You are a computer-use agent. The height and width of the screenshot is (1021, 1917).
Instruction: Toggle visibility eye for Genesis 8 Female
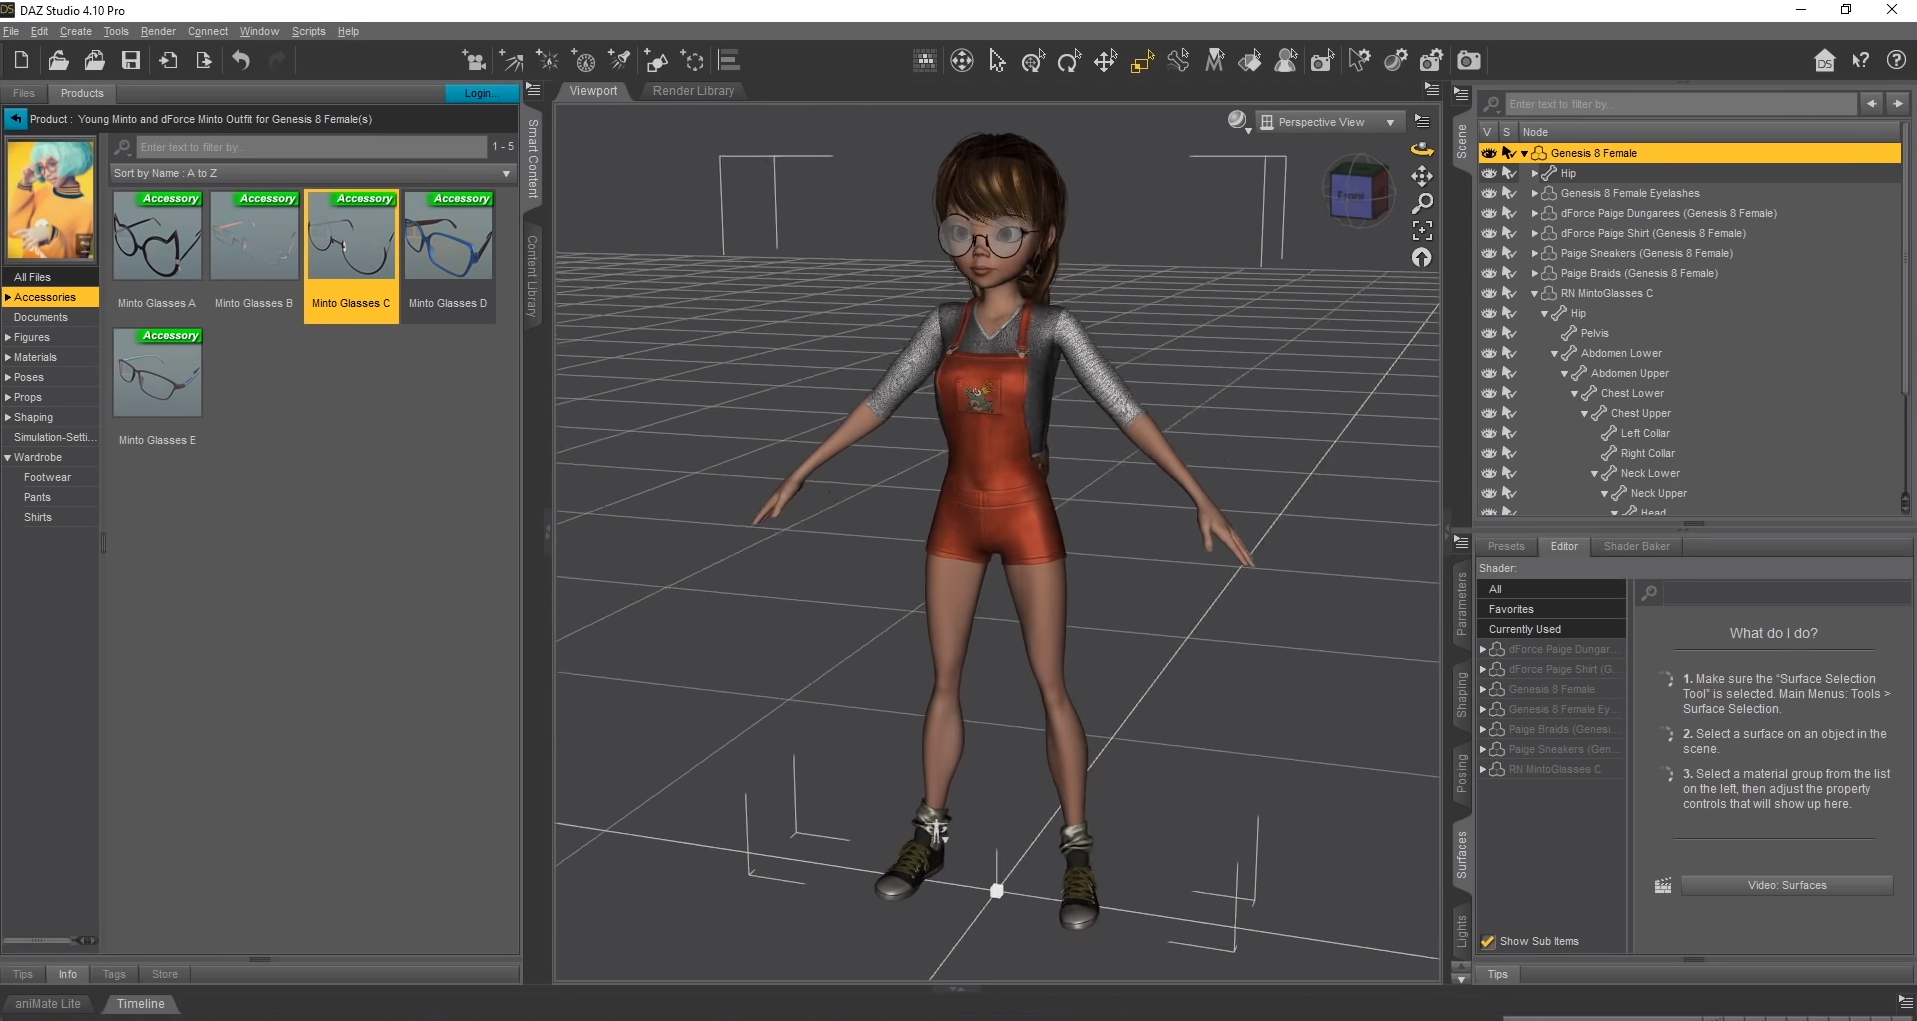pos(1489,153)
